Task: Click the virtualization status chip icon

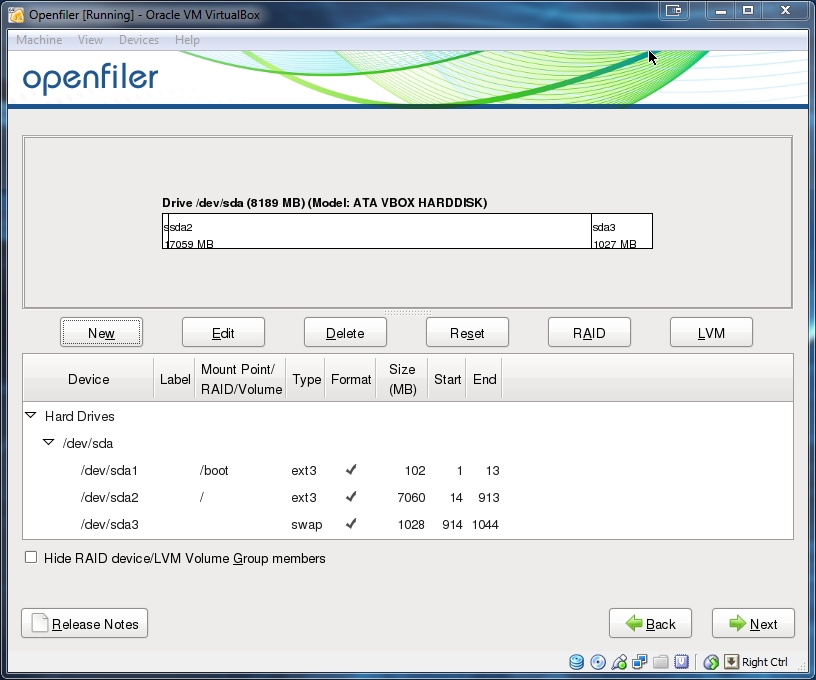Action: (x=682, y=662)
